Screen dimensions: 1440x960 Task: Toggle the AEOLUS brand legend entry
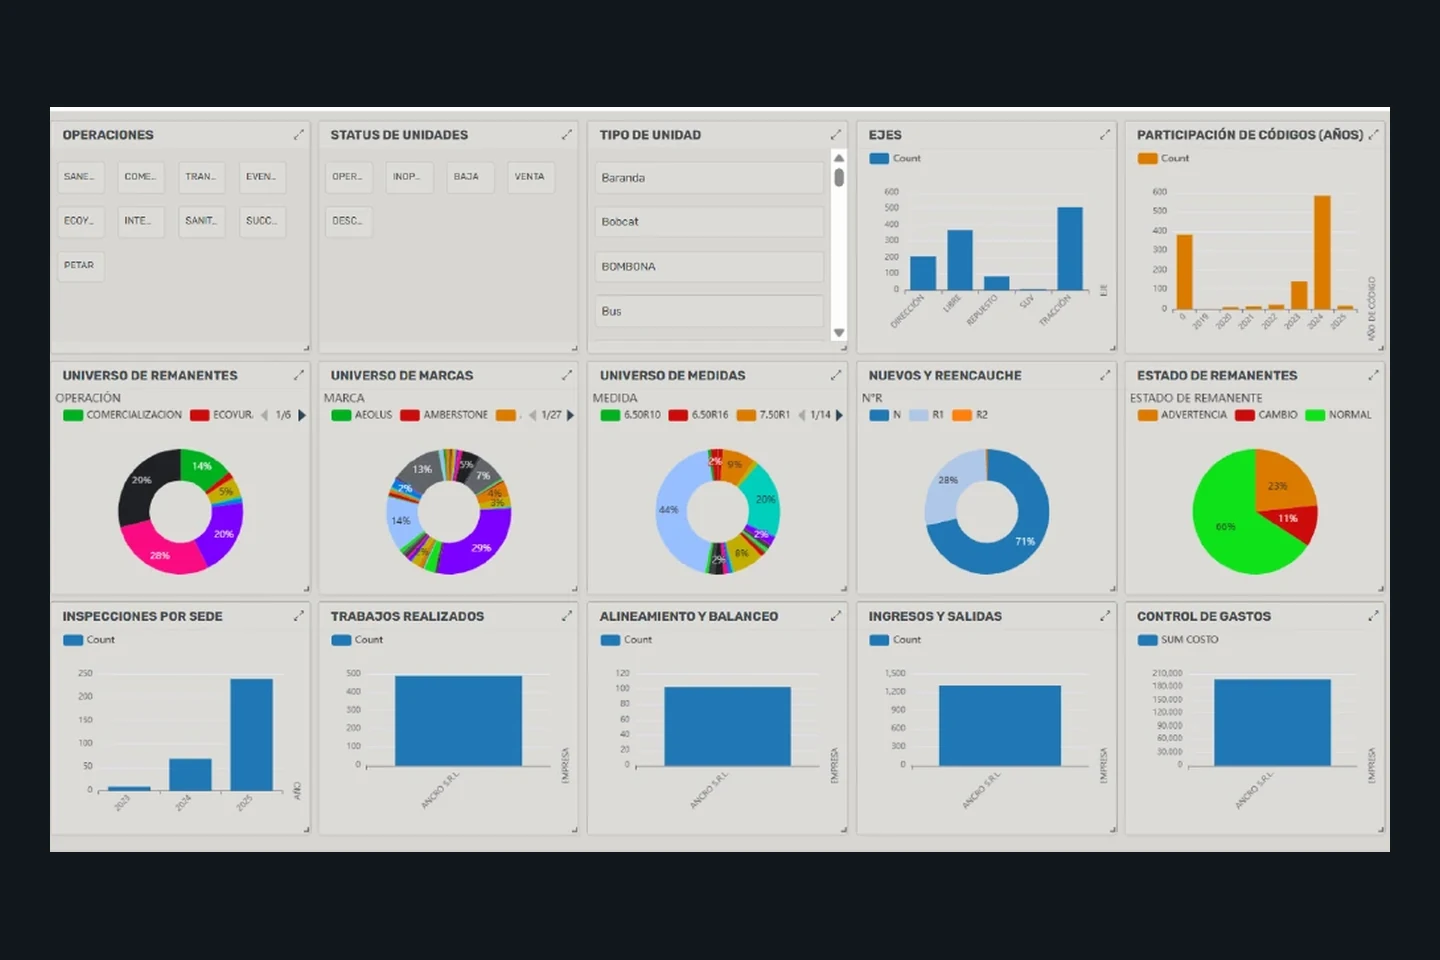pos(362,415)
